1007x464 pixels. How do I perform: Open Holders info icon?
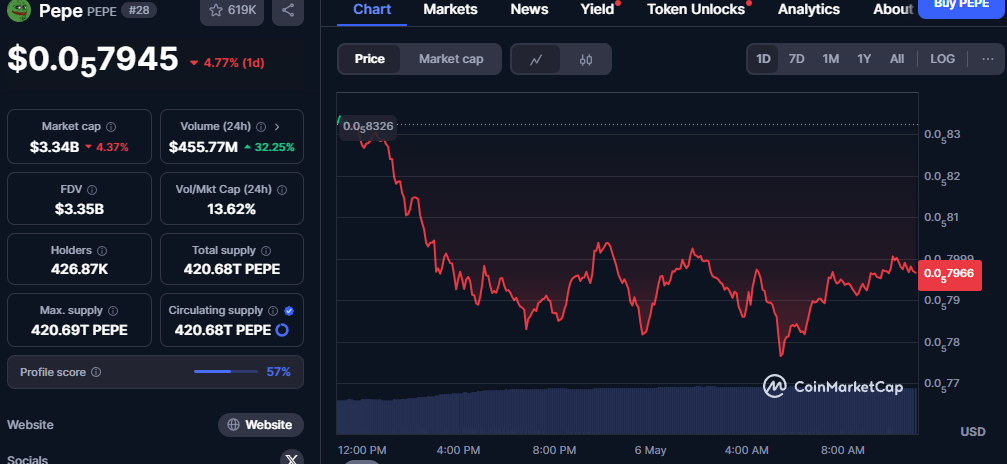(x=102, y=251)
